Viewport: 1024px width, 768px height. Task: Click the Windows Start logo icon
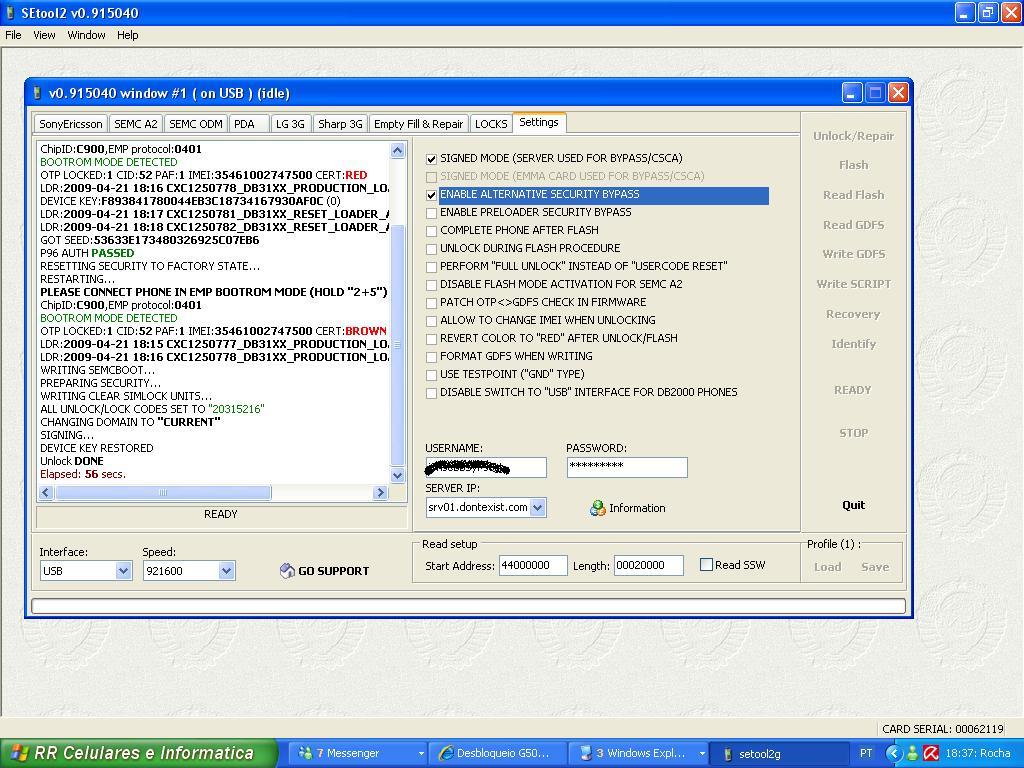tap(19, 753)
